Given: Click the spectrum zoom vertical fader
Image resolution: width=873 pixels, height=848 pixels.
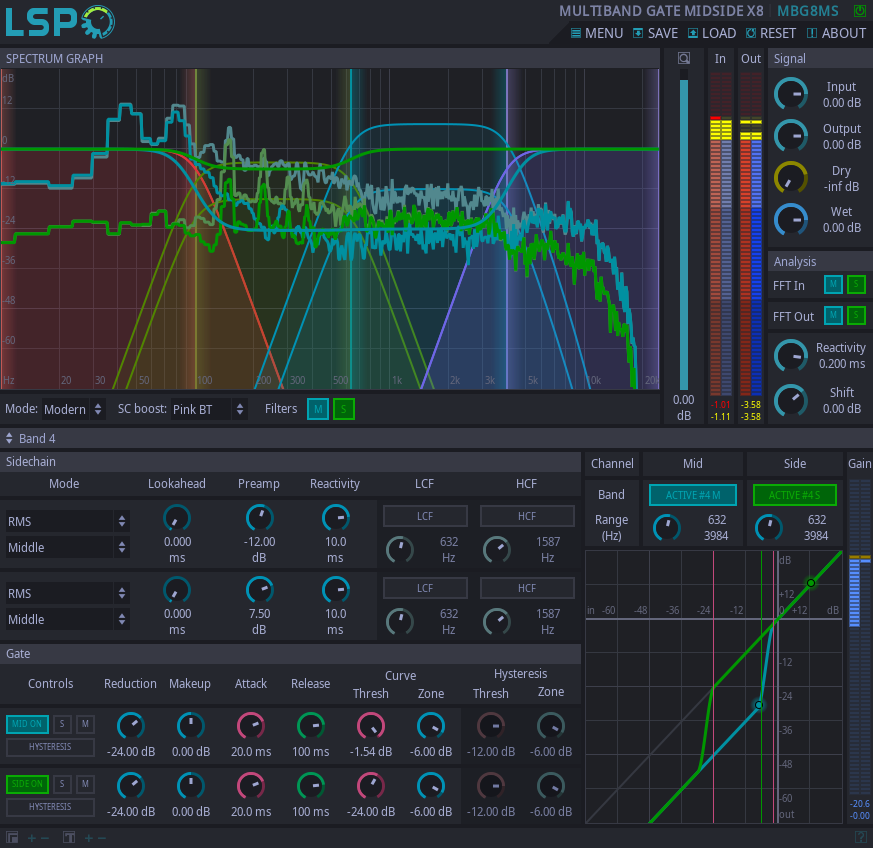Looking at the screenshot, I should click(x=684, y=231).
